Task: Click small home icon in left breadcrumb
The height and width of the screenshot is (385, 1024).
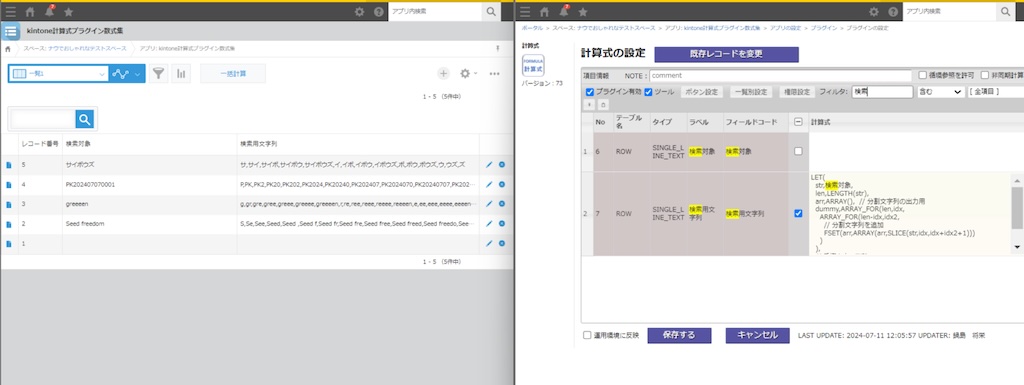Action: click(7, 48)
